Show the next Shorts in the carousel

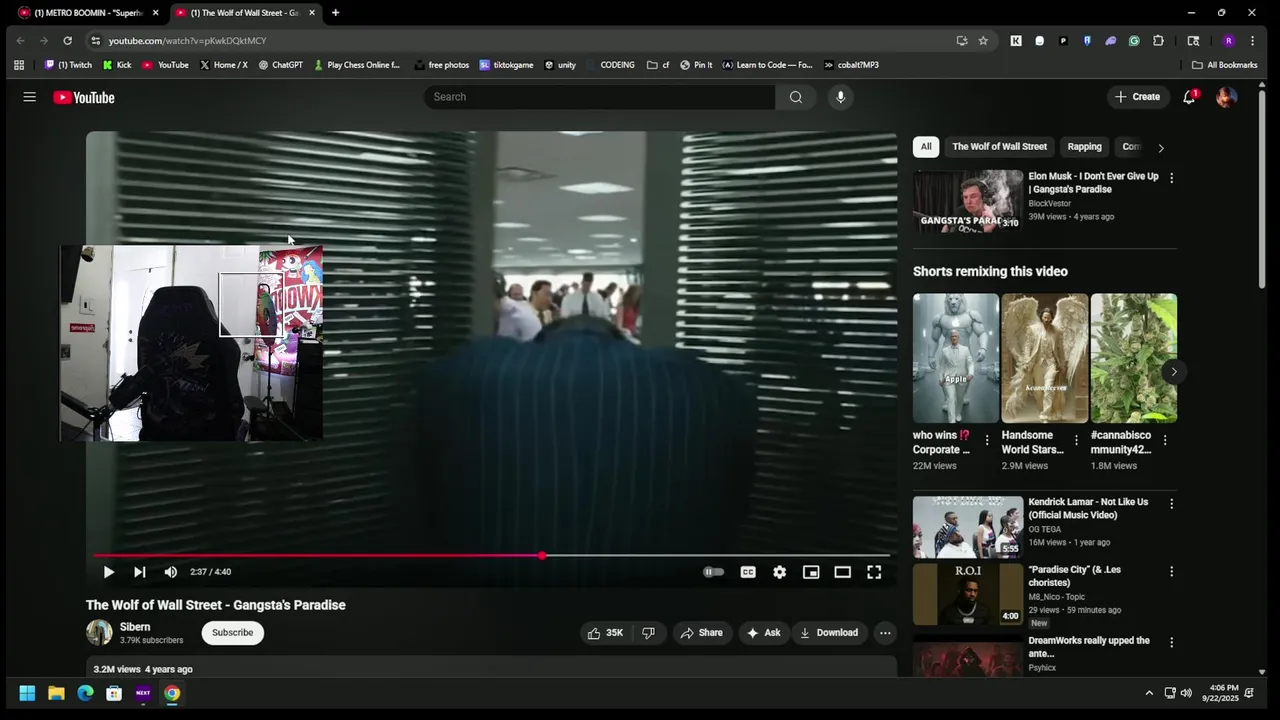[1174, 372]
